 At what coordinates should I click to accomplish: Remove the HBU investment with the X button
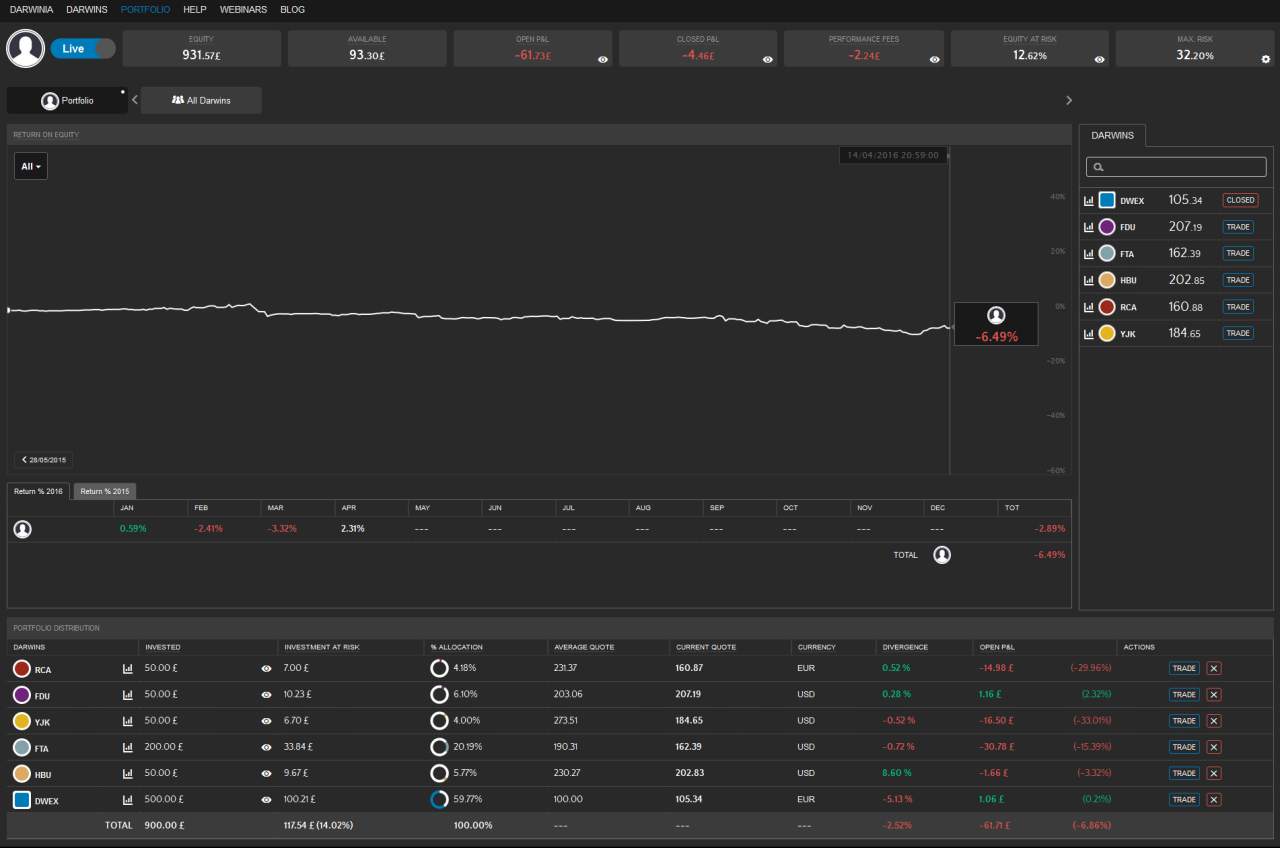[1214, 773]
